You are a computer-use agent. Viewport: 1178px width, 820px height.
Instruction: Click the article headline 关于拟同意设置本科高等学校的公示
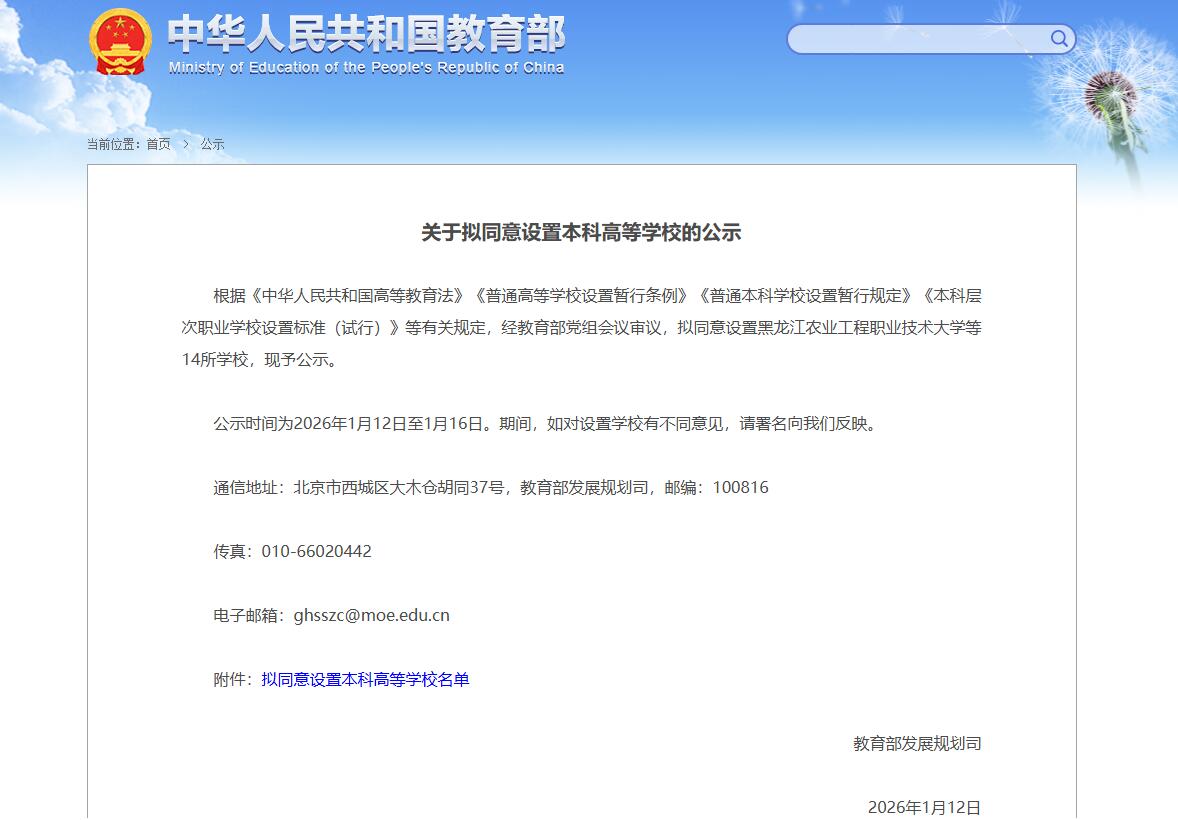point(581,233)
